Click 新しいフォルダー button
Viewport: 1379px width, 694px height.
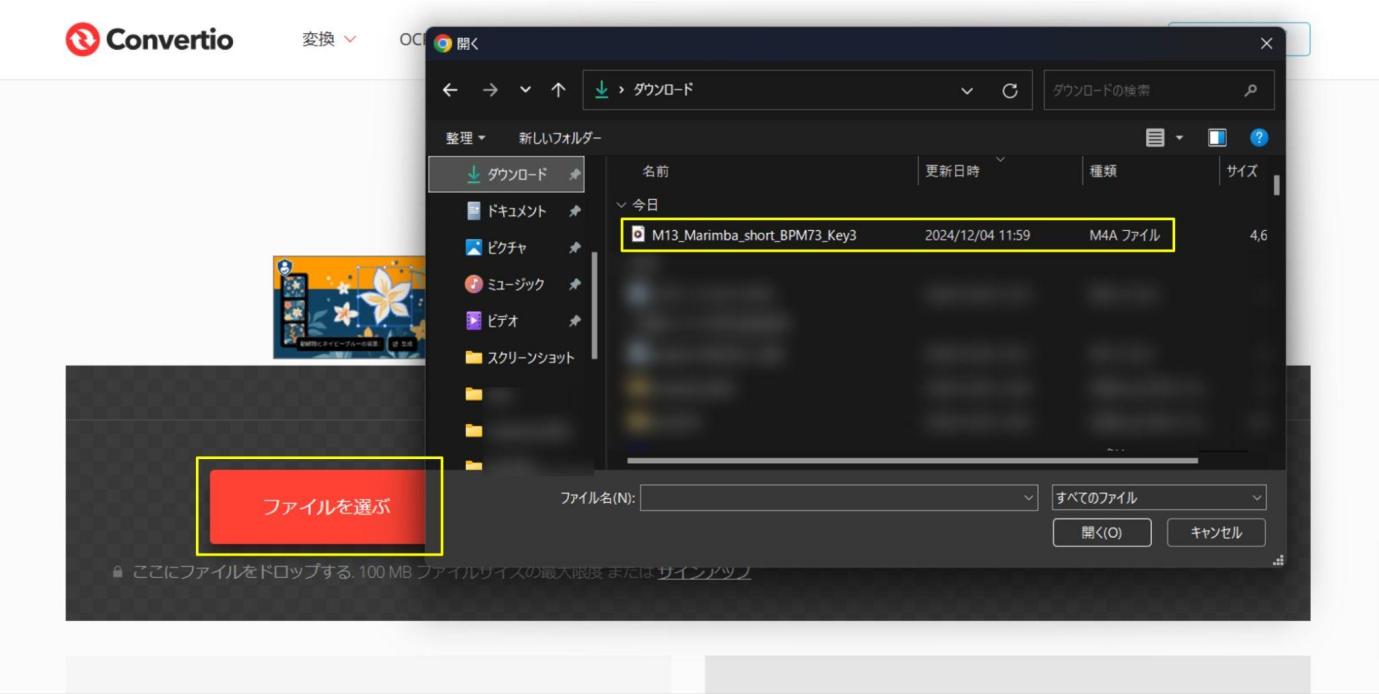[x=560, y=138]
